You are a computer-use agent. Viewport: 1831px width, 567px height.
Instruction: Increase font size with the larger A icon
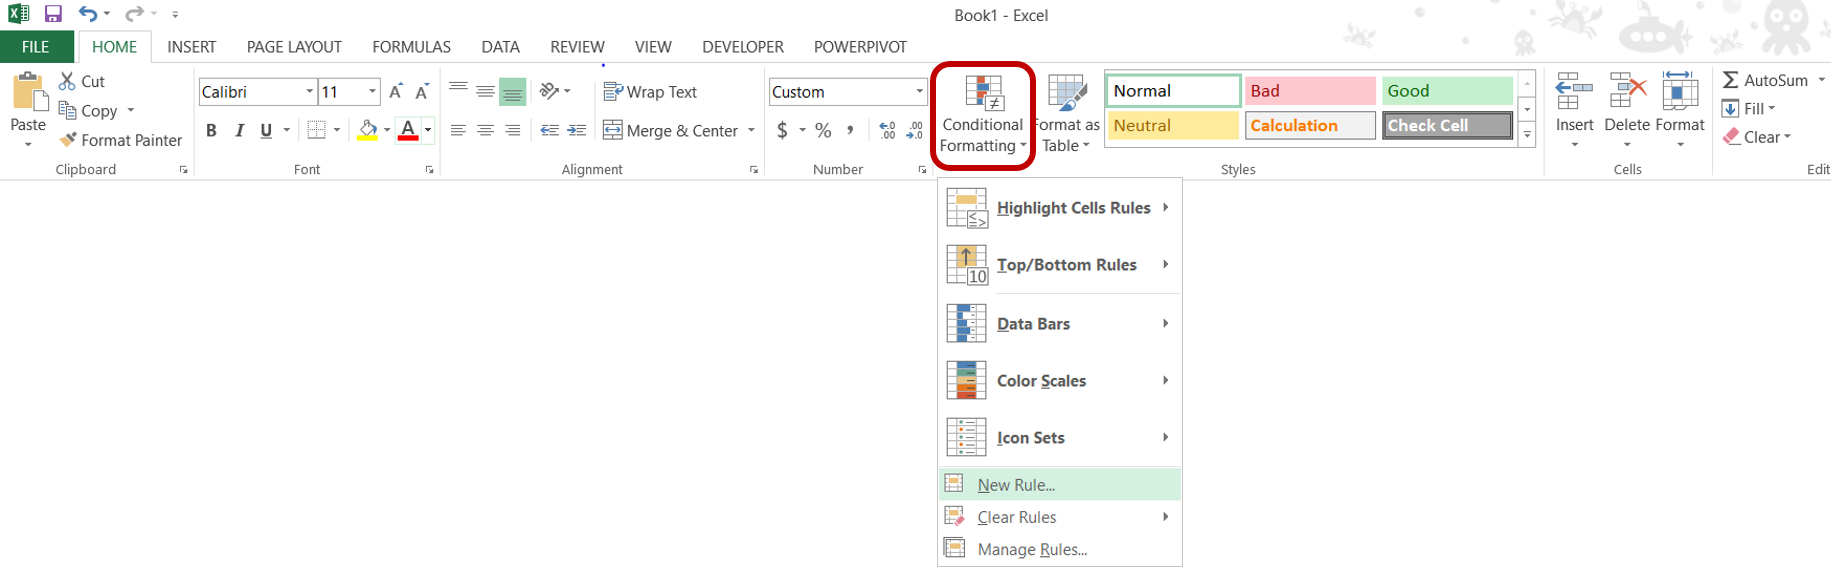396,92
